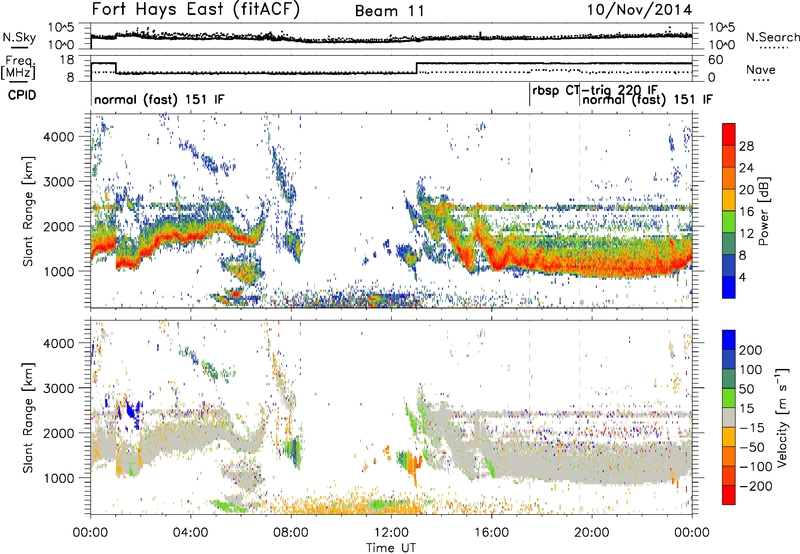Click the 'Time UT' axis label
The height and width of the screenshot is (554, 800).
point(391,548)
